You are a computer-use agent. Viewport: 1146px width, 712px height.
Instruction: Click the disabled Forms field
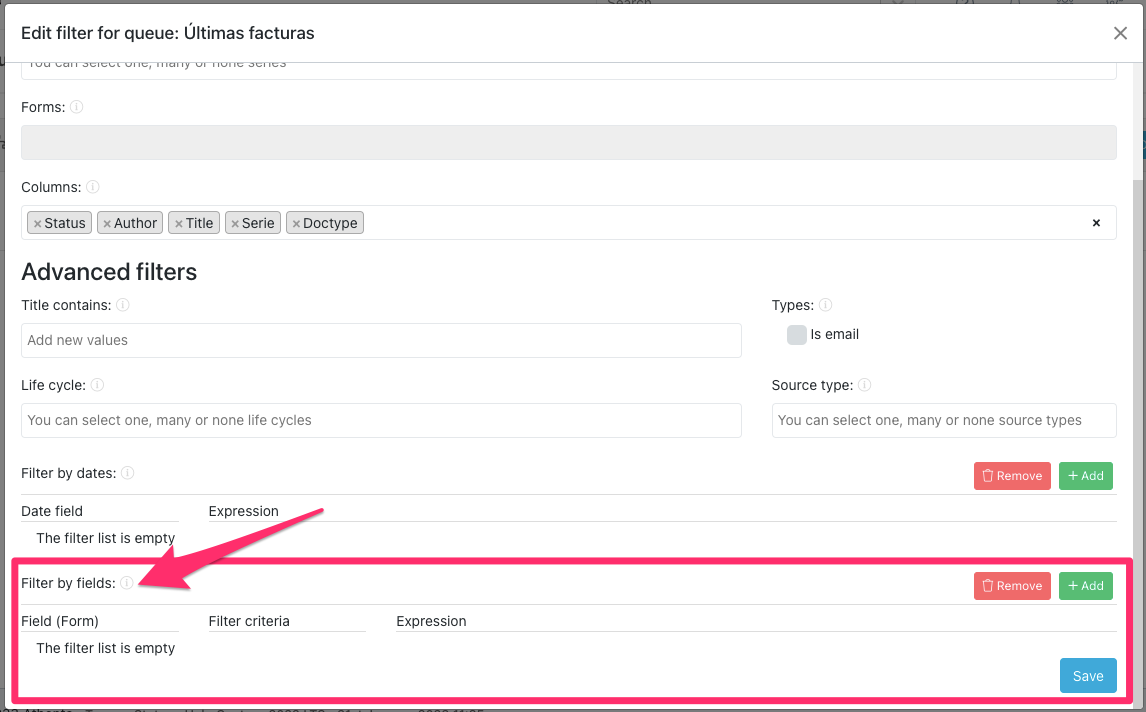click(x=568, y=143)
